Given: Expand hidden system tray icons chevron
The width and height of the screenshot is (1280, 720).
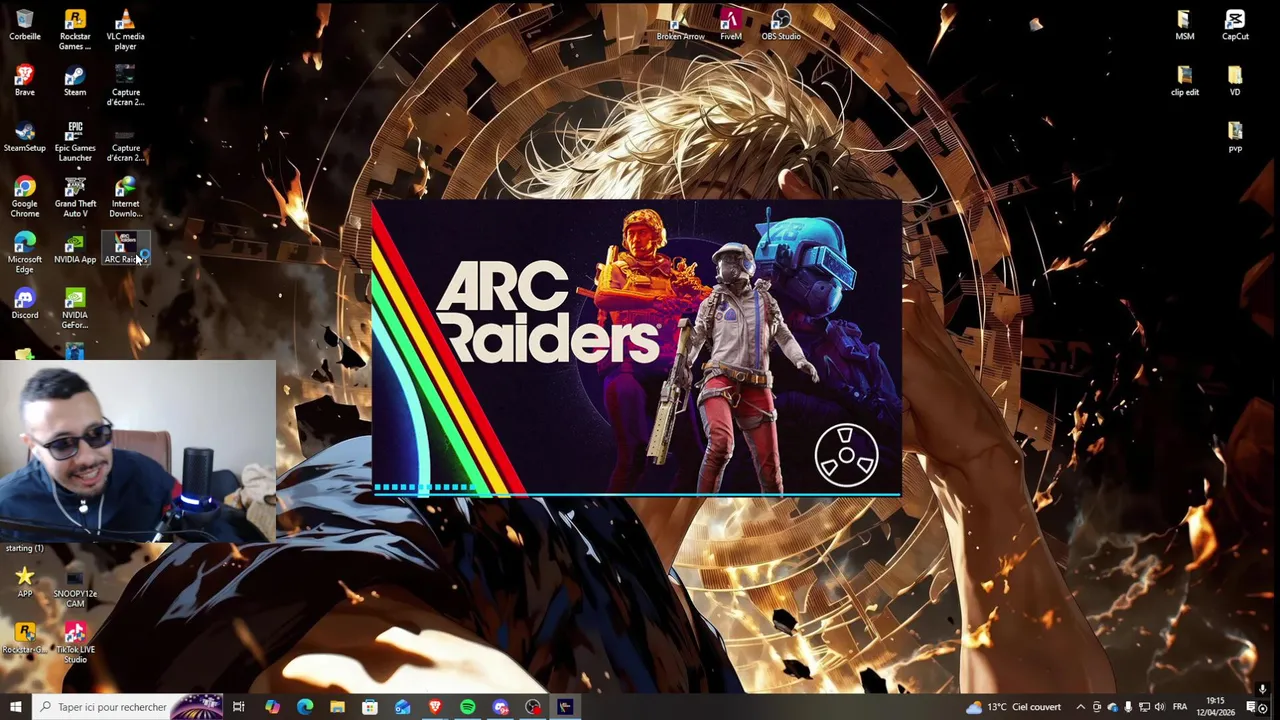Looking at the screenshot, I should [1080, 707].
